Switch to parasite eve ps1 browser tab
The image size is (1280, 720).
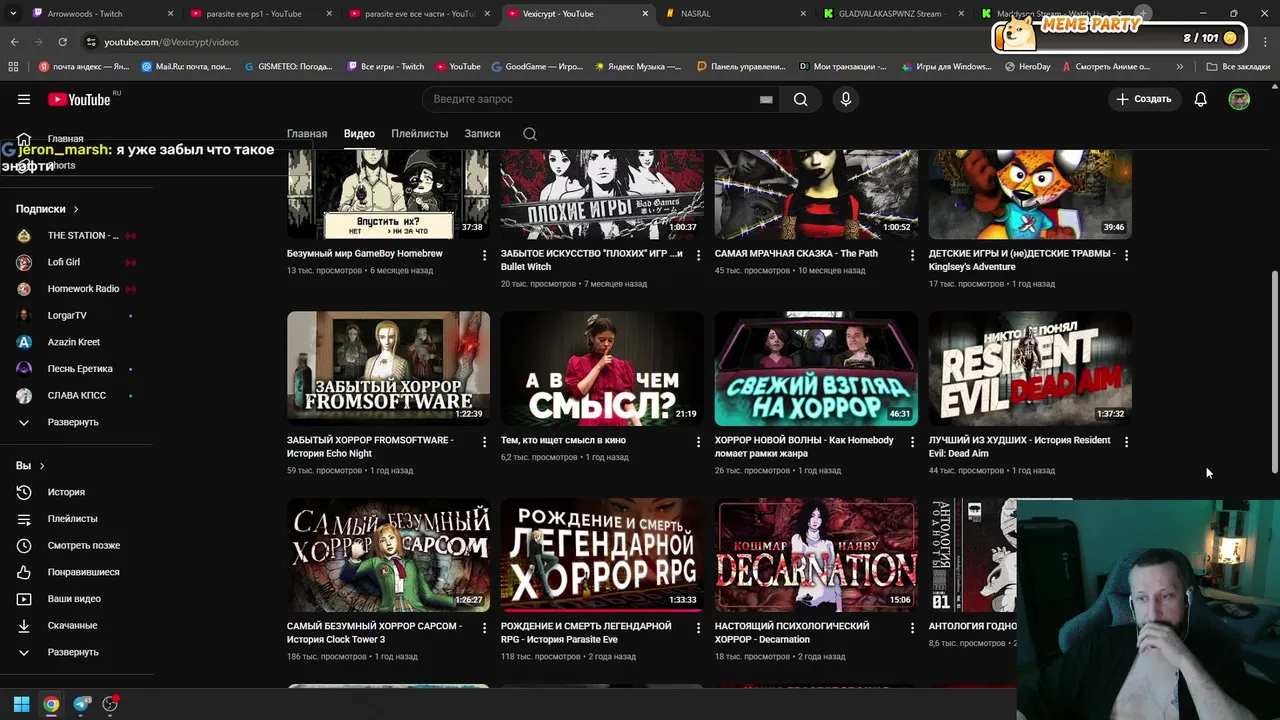(260, 14)
